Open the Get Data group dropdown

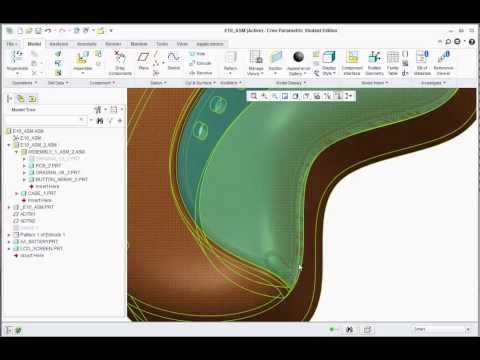(58, 83)
